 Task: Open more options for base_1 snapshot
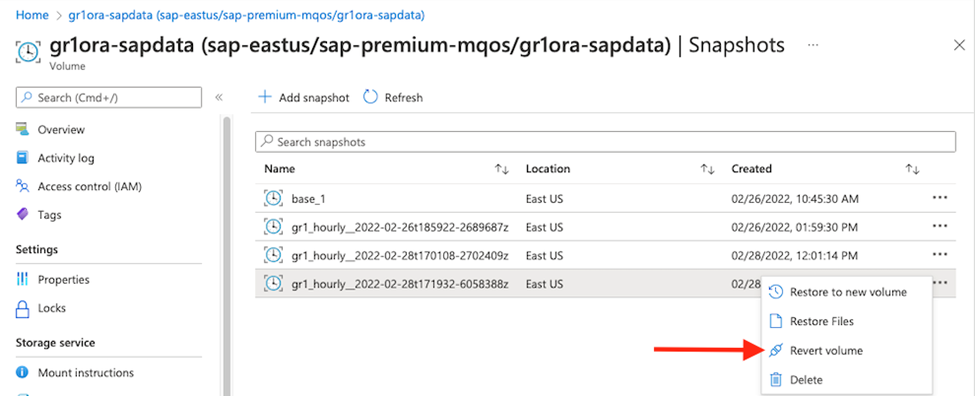940,198
